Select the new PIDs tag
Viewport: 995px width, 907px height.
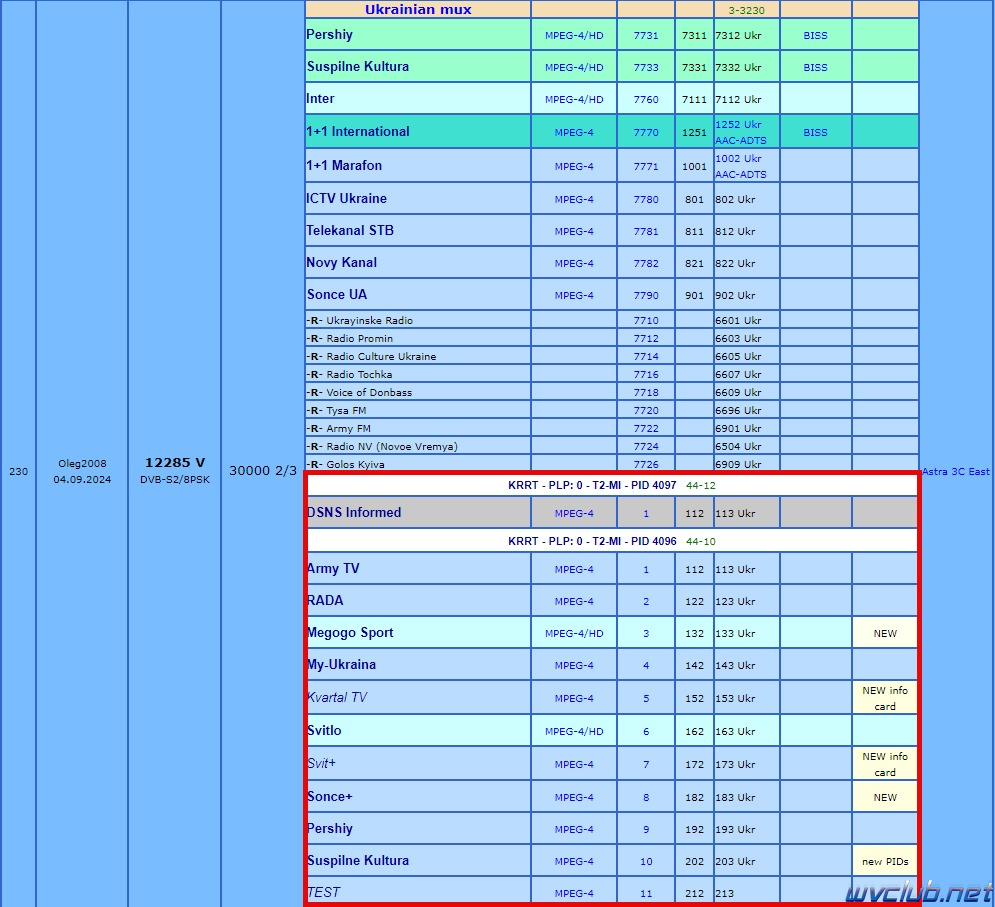coord(885,861)
